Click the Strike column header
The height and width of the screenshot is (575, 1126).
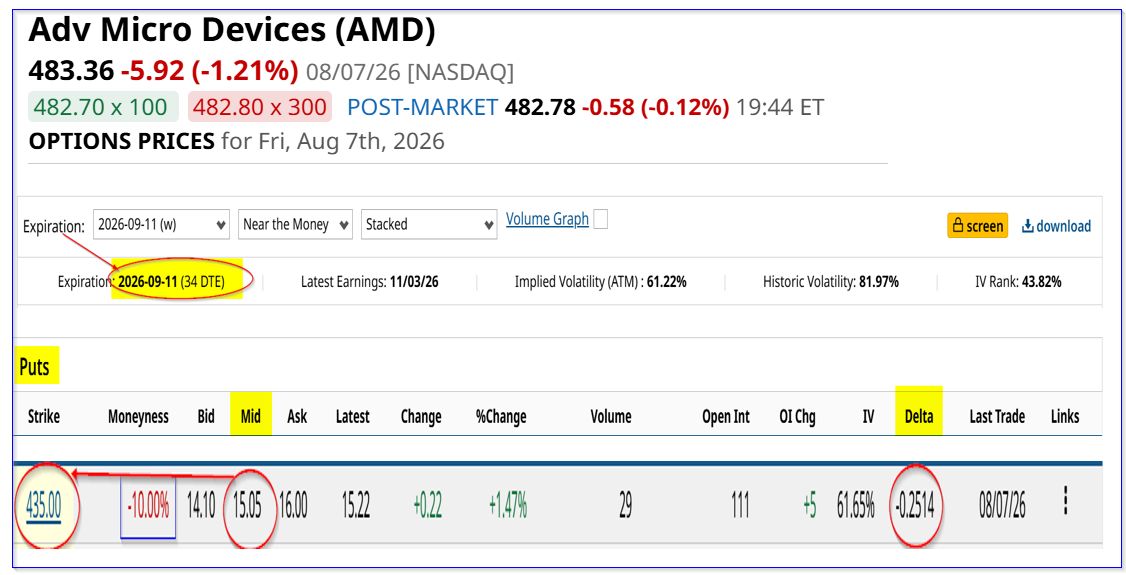tap(44, 416)
